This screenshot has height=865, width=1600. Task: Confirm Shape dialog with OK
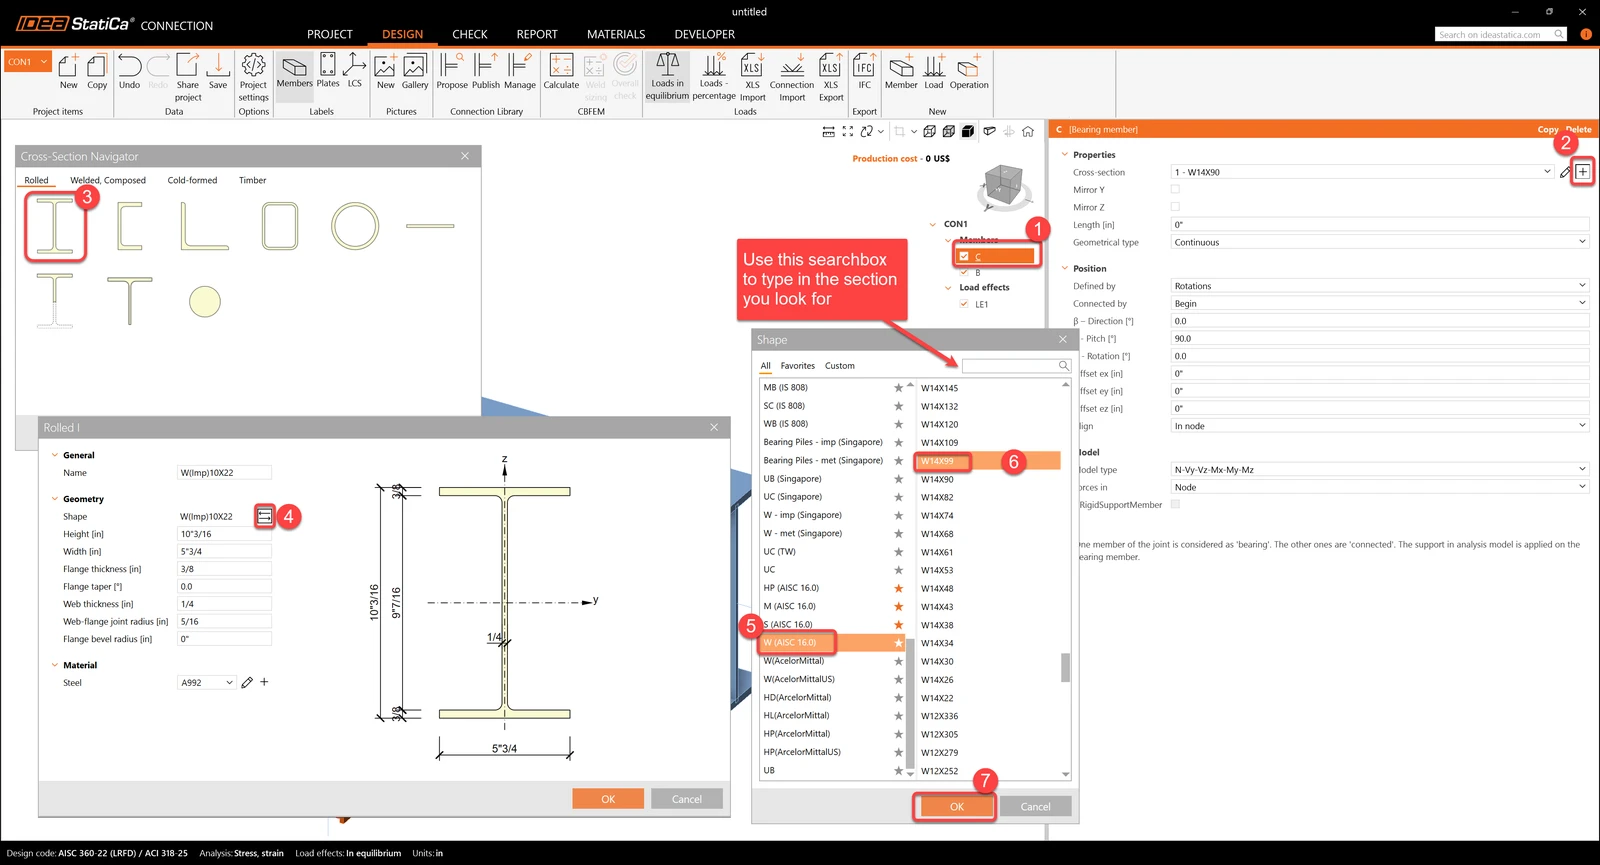click(x=957, y=807)
